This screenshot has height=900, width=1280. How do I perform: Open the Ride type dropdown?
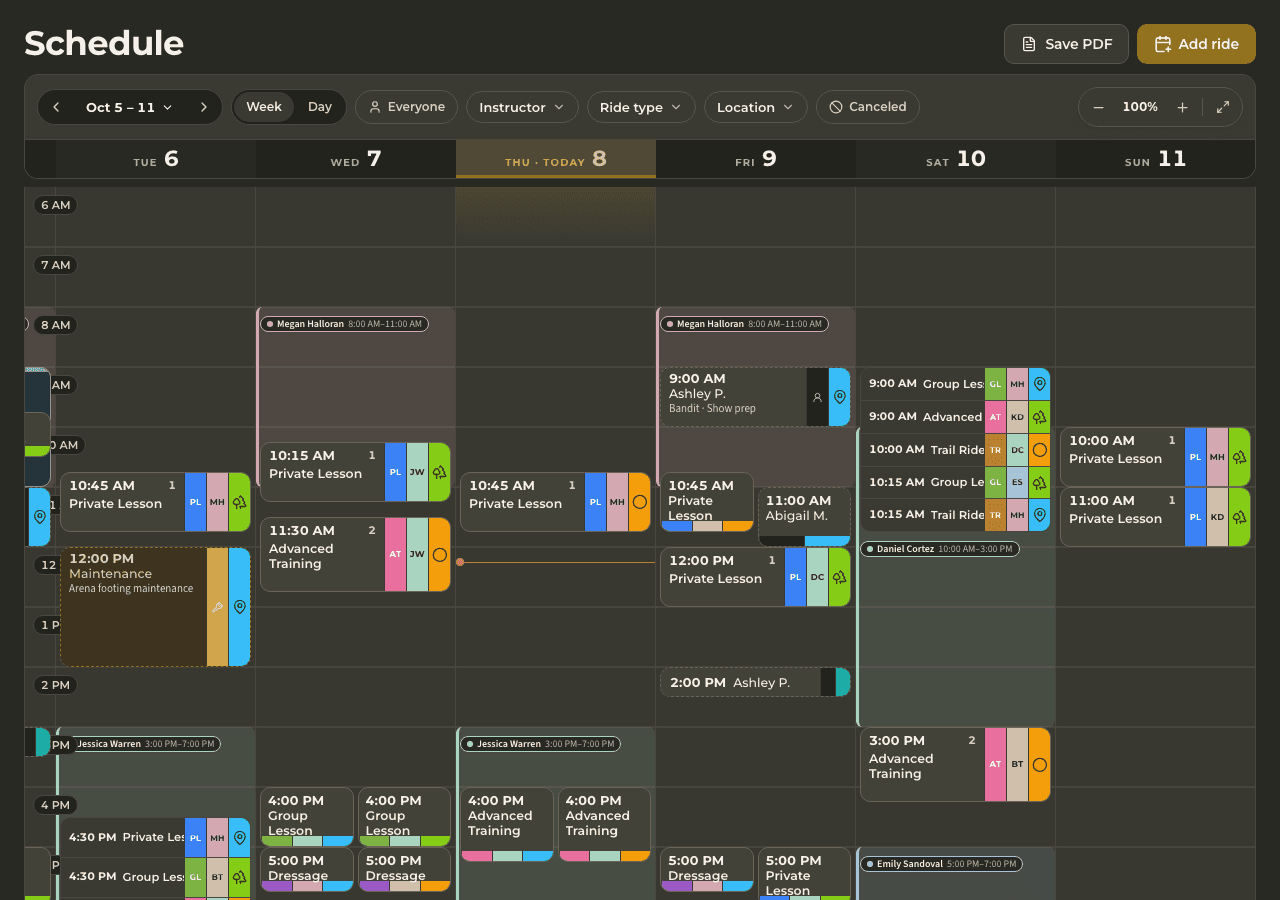tap(641, 107)
